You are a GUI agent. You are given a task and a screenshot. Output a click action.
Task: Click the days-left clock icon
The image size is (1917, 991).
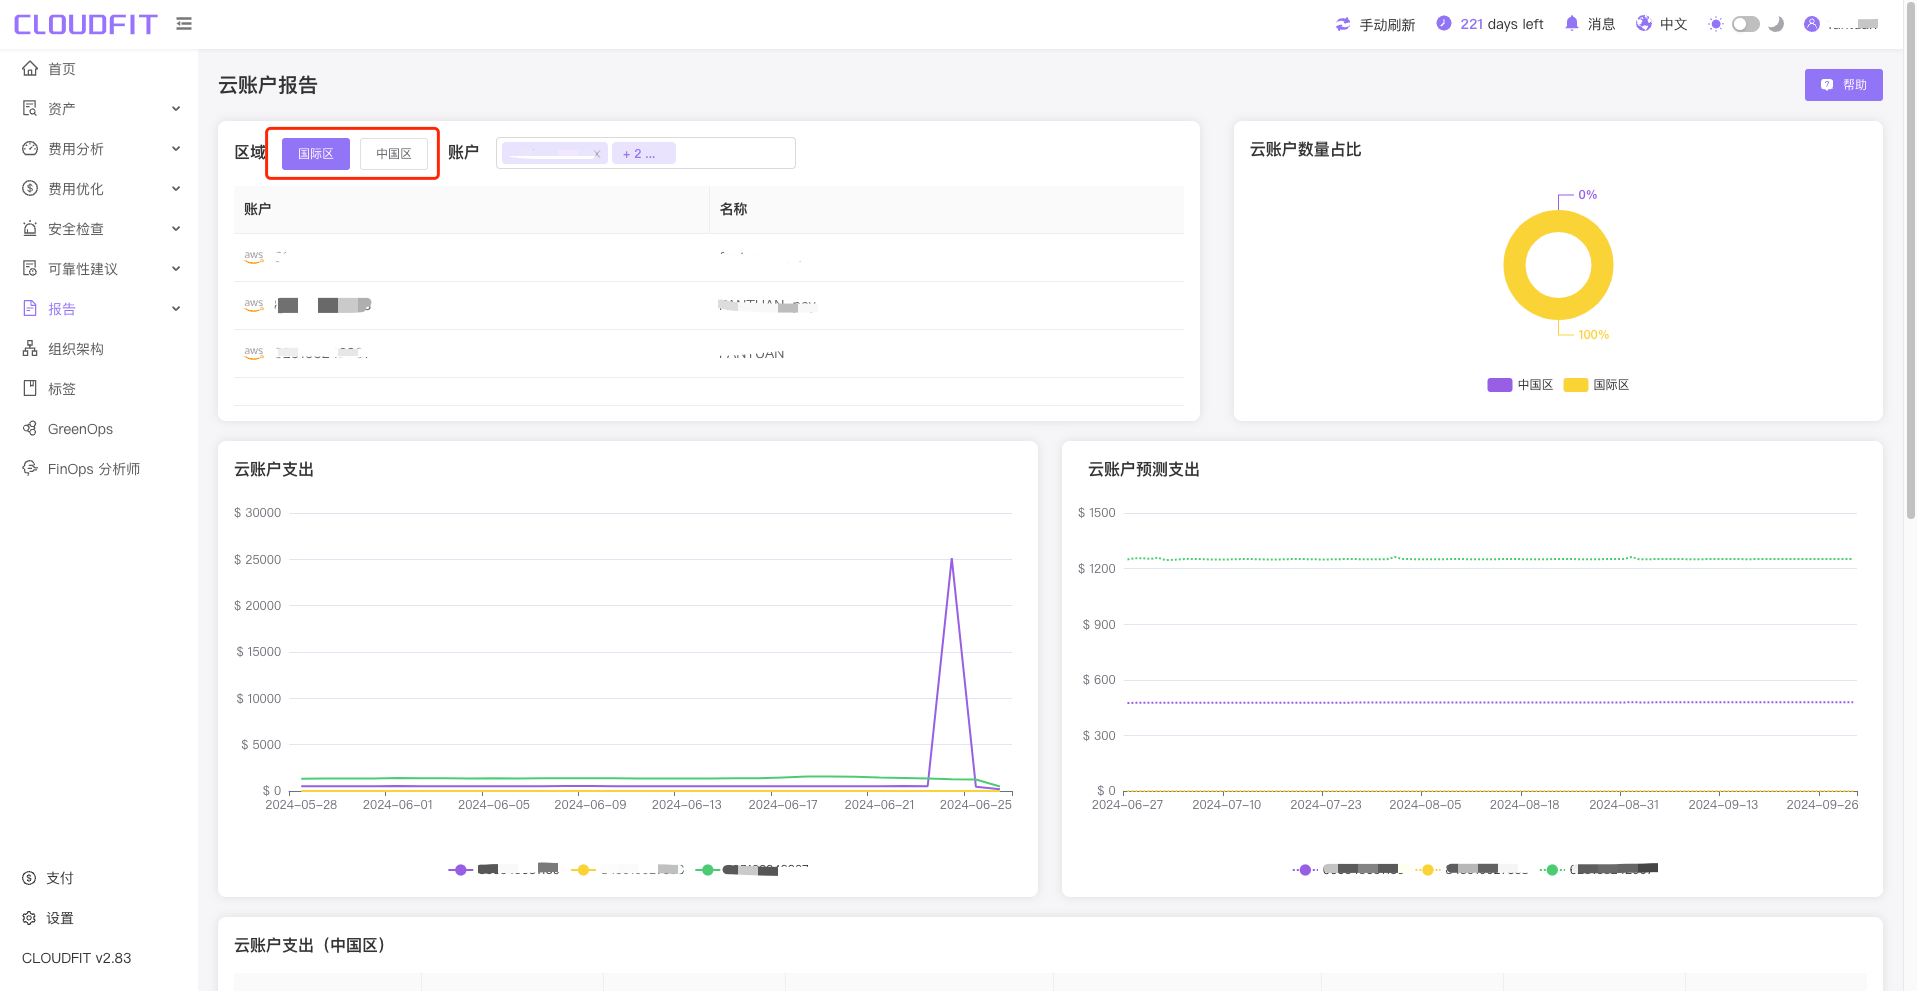click(x=1444, y=23)
